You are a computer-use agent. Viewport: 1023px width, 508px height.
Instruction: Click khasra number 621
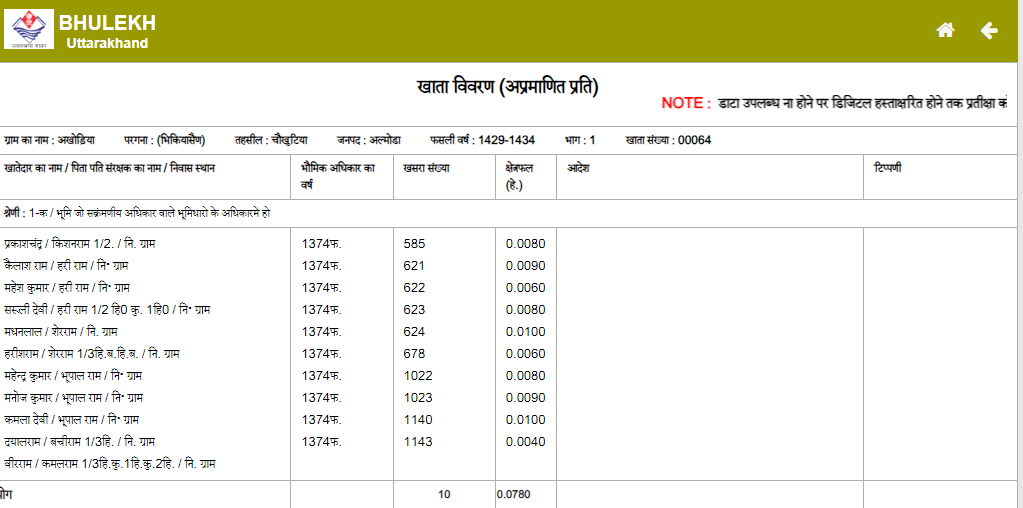point(414,265)
